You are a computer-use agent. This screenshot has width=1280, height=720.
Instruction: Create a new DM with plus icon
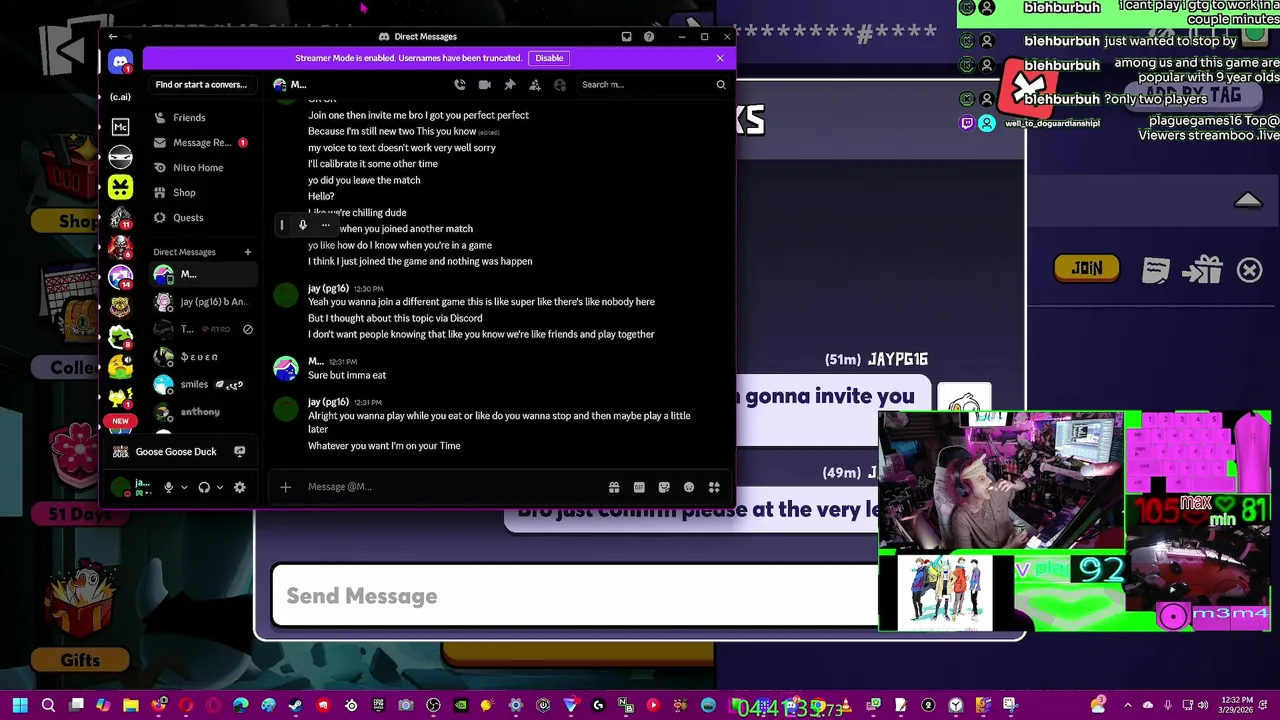pyautogui.click(x=248, y=252)
